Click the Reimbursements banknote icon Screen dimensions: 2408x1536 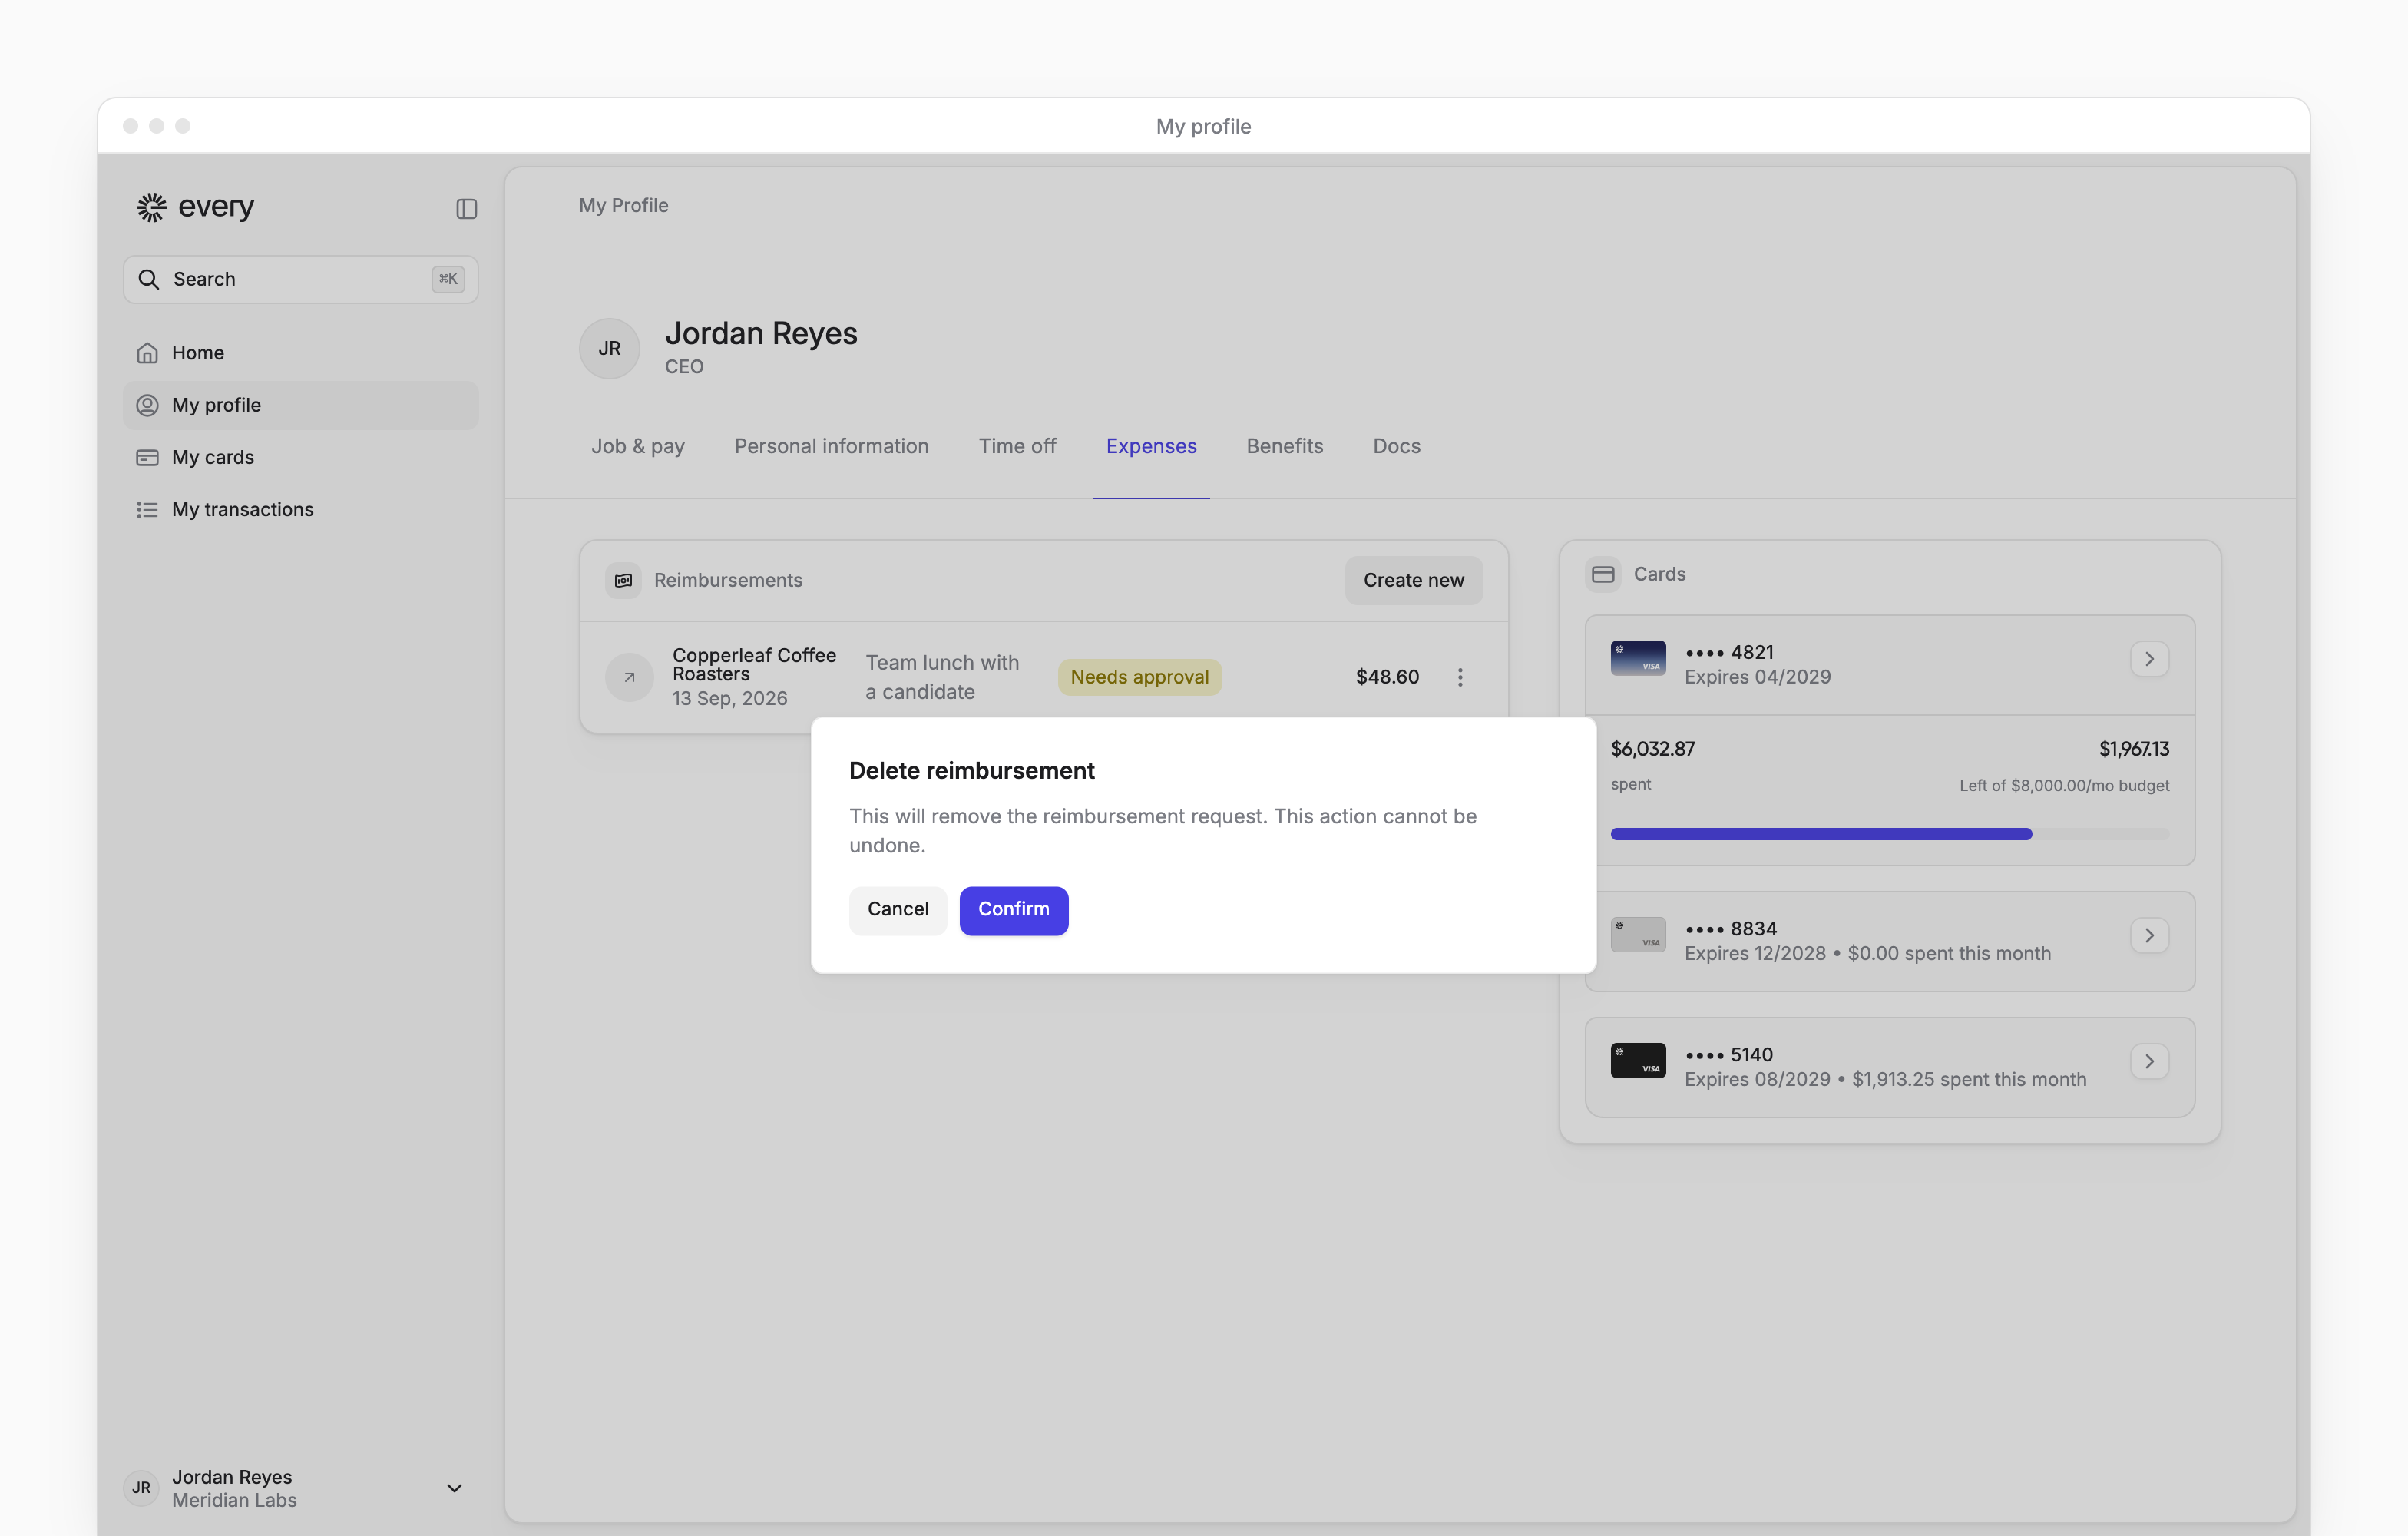tap(623, 580)
